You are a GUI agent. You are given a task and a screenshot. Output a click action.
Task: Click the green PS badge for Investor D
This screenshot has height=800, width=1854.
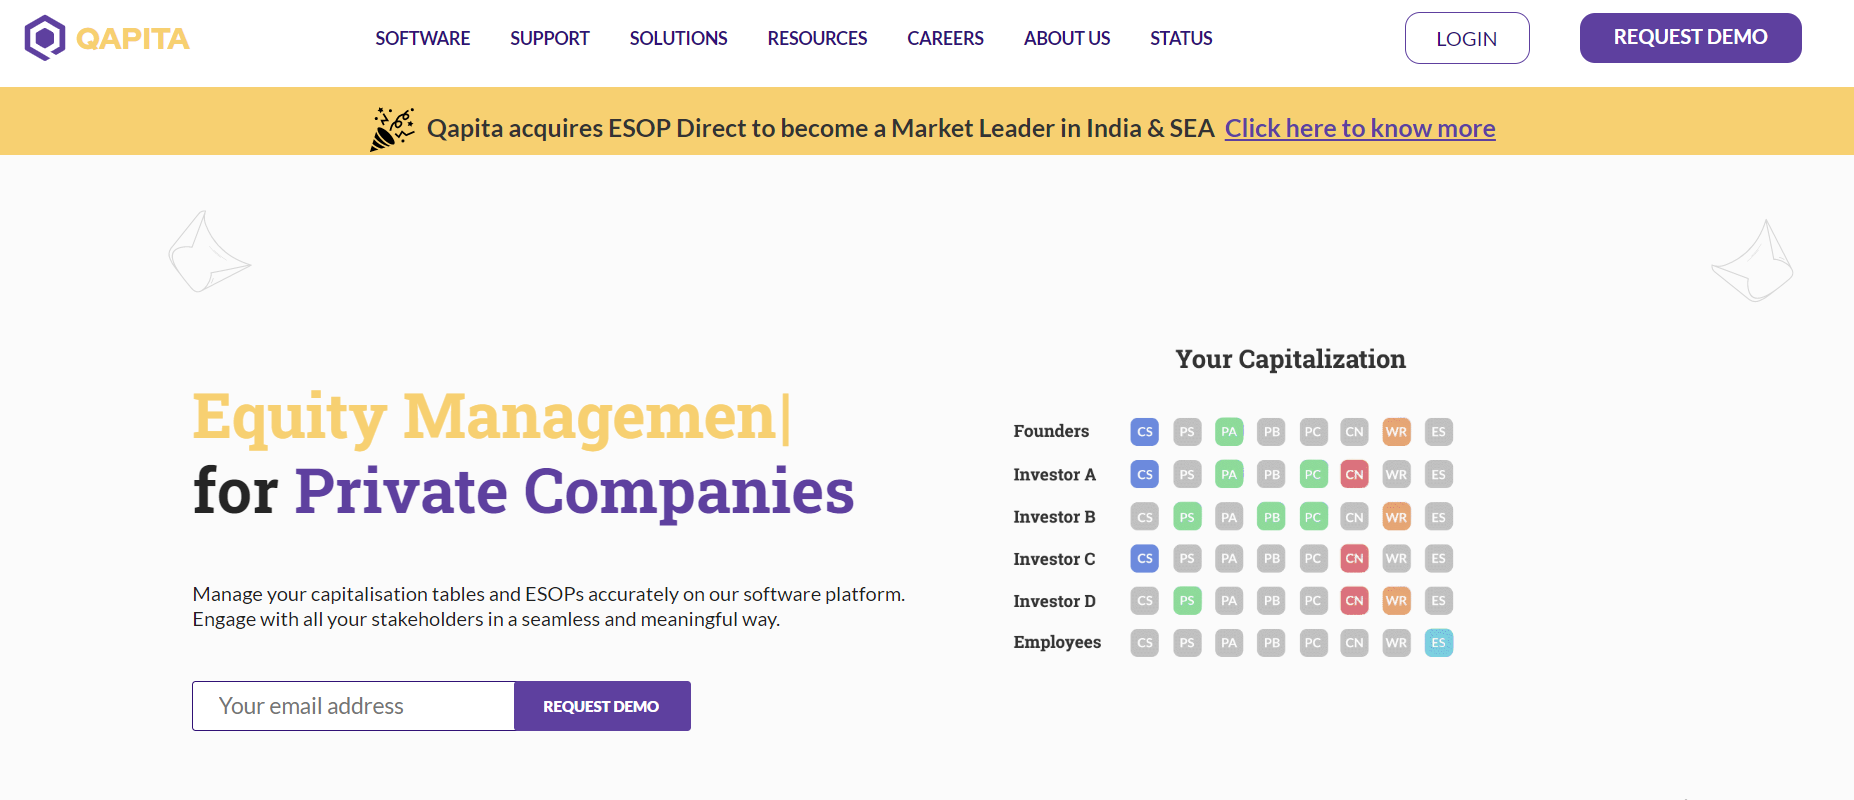coord(1187,601)
